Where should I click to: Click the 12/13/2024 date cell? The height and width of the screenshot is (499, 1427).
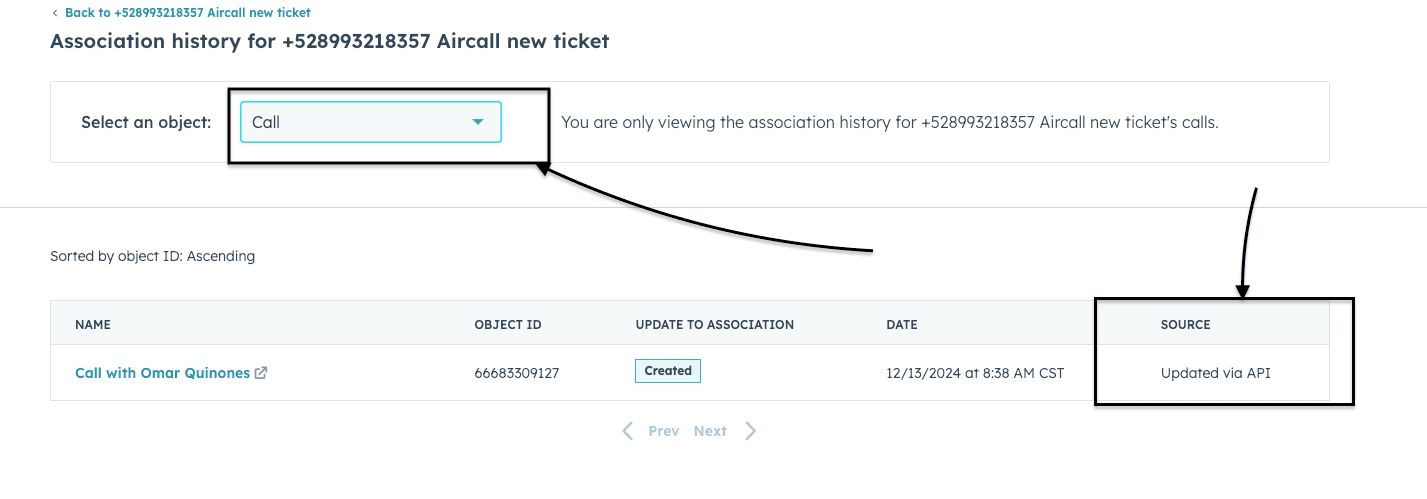point(974,373)
